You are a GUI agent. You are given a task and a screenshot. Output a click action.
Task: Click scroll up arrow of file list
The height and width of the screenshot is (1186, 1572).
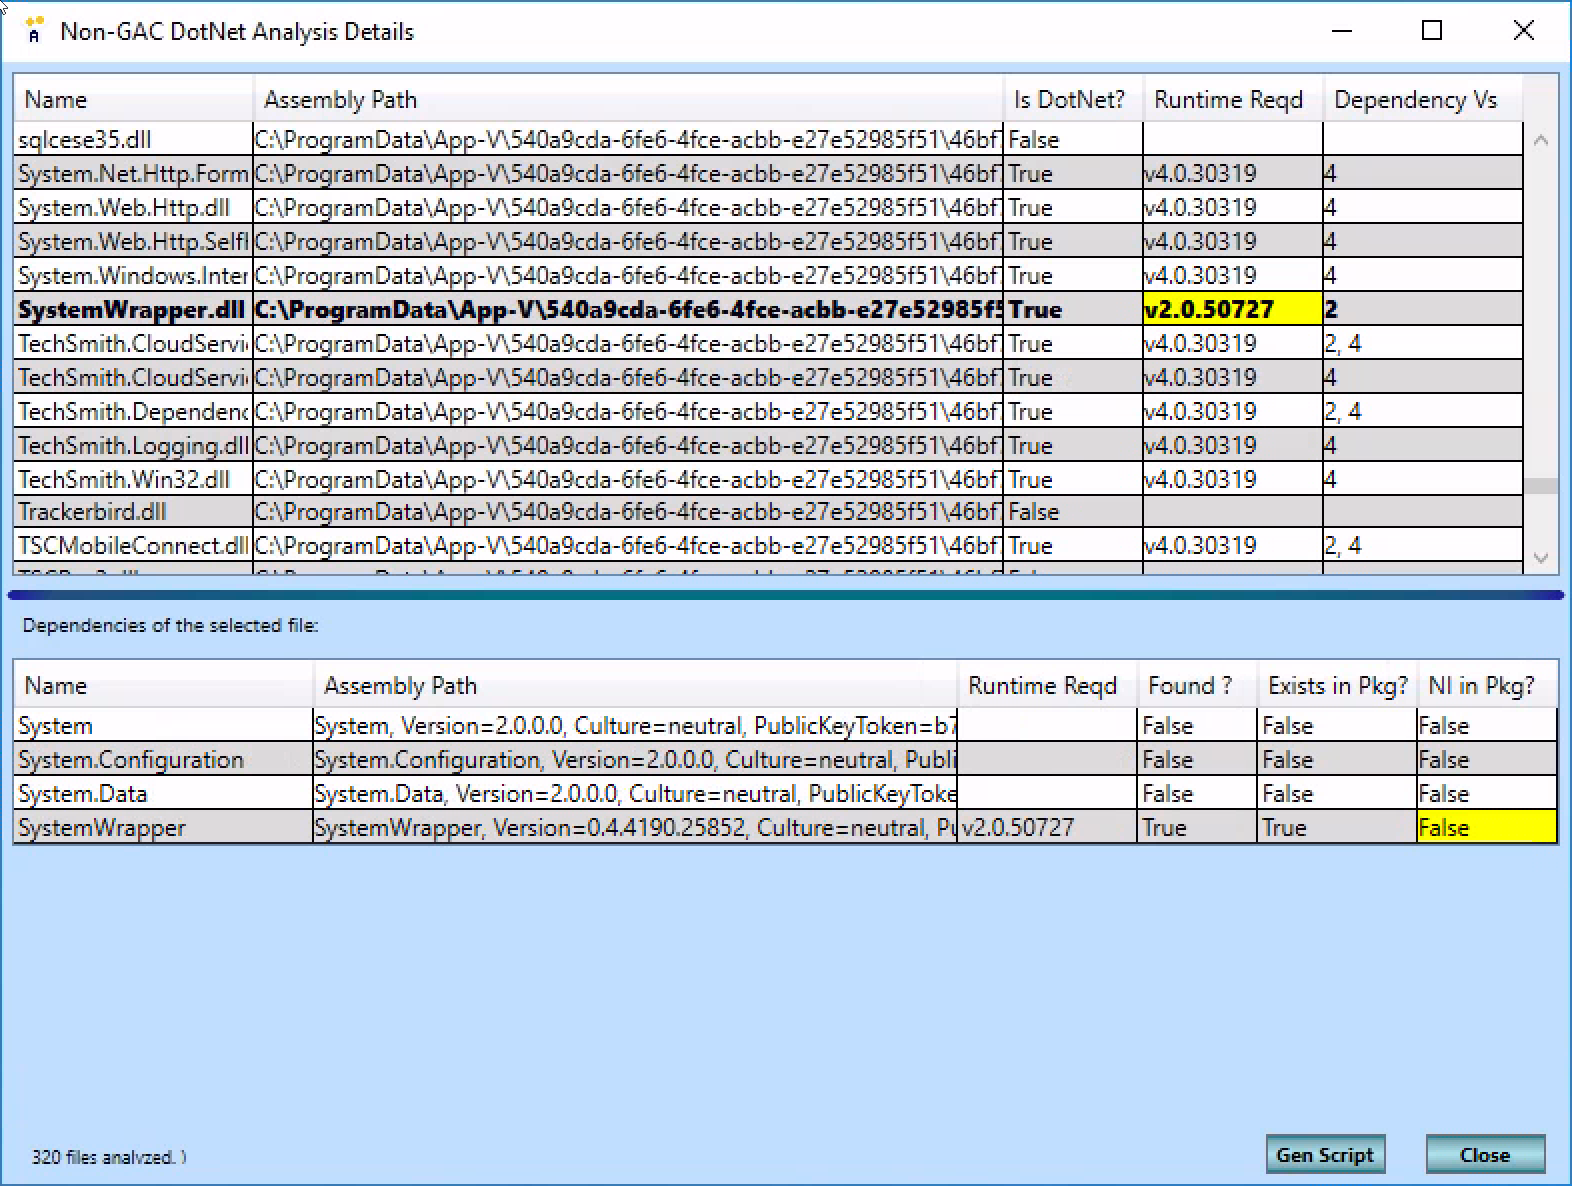pyautogui.click(x=1541, y=141)
